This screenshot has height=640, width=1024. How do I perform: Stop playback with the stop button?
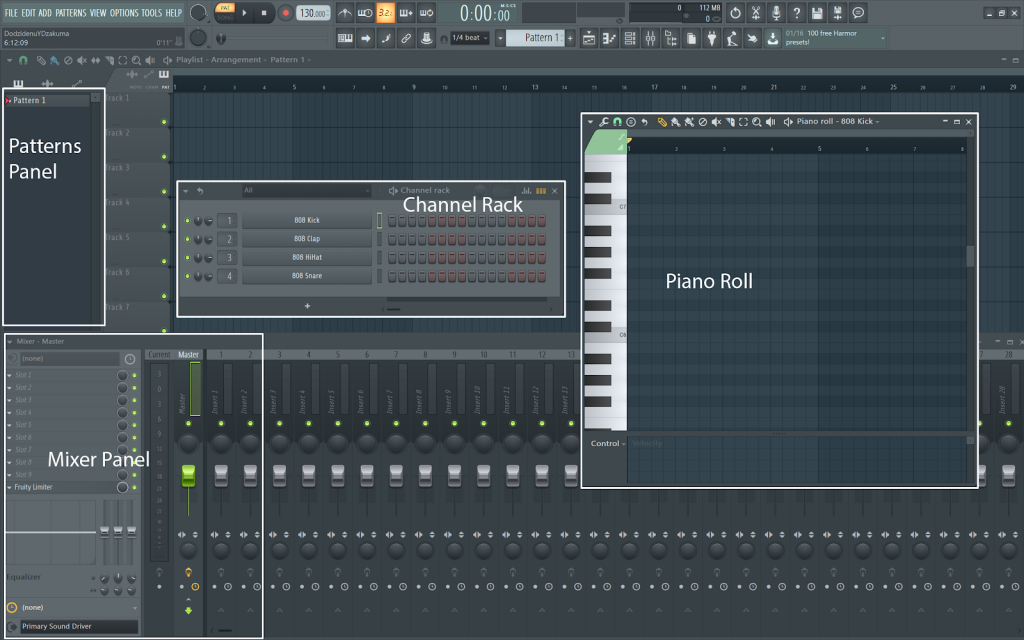click(264, 12)
